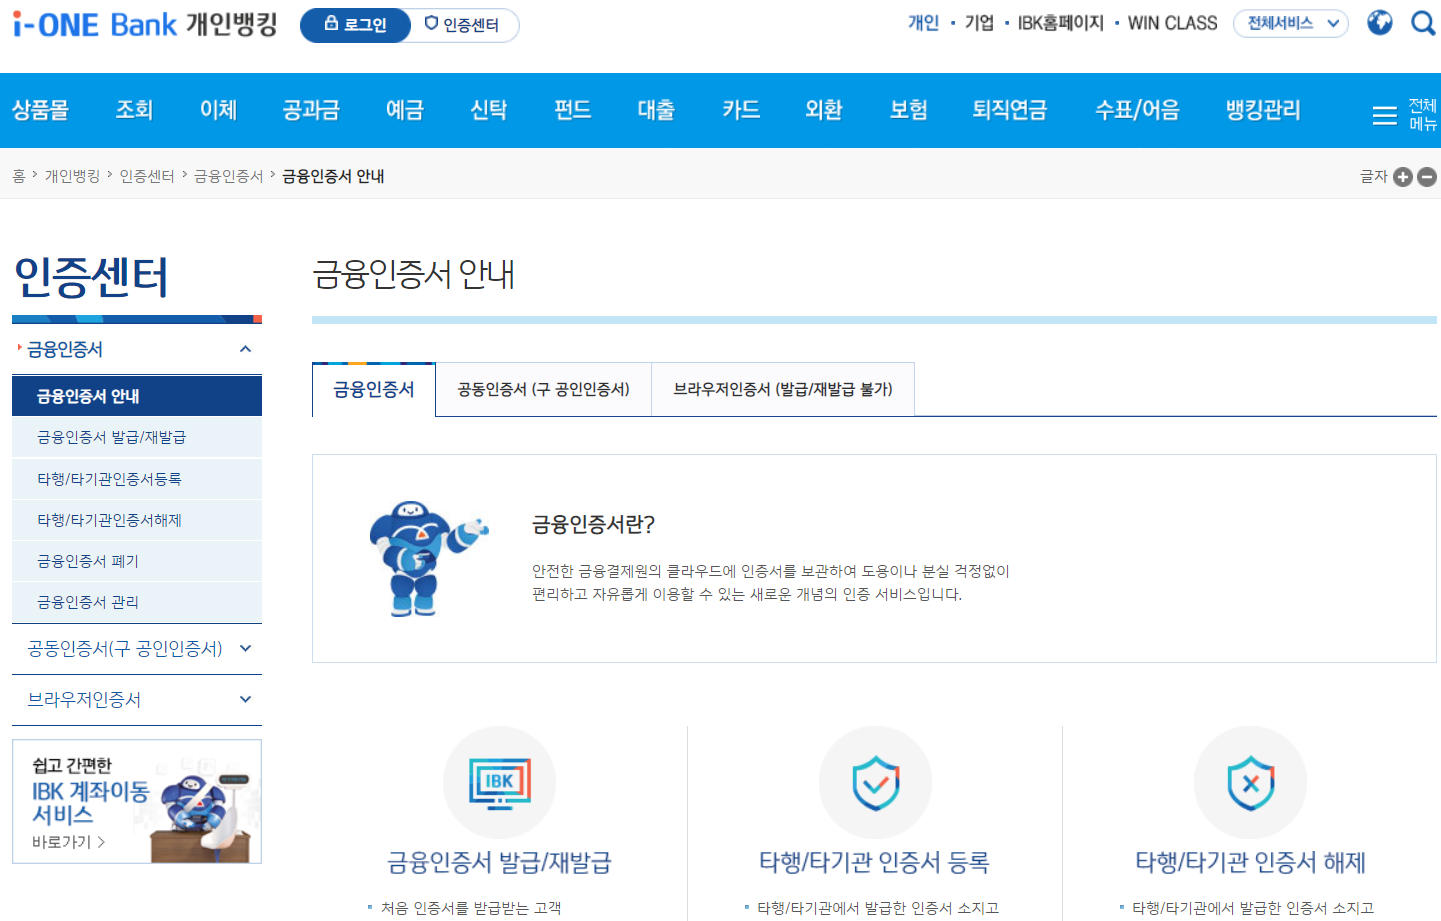Increase font size with plus icon
Viewport: 1441px width, 921px height.
pos(1403,177)
